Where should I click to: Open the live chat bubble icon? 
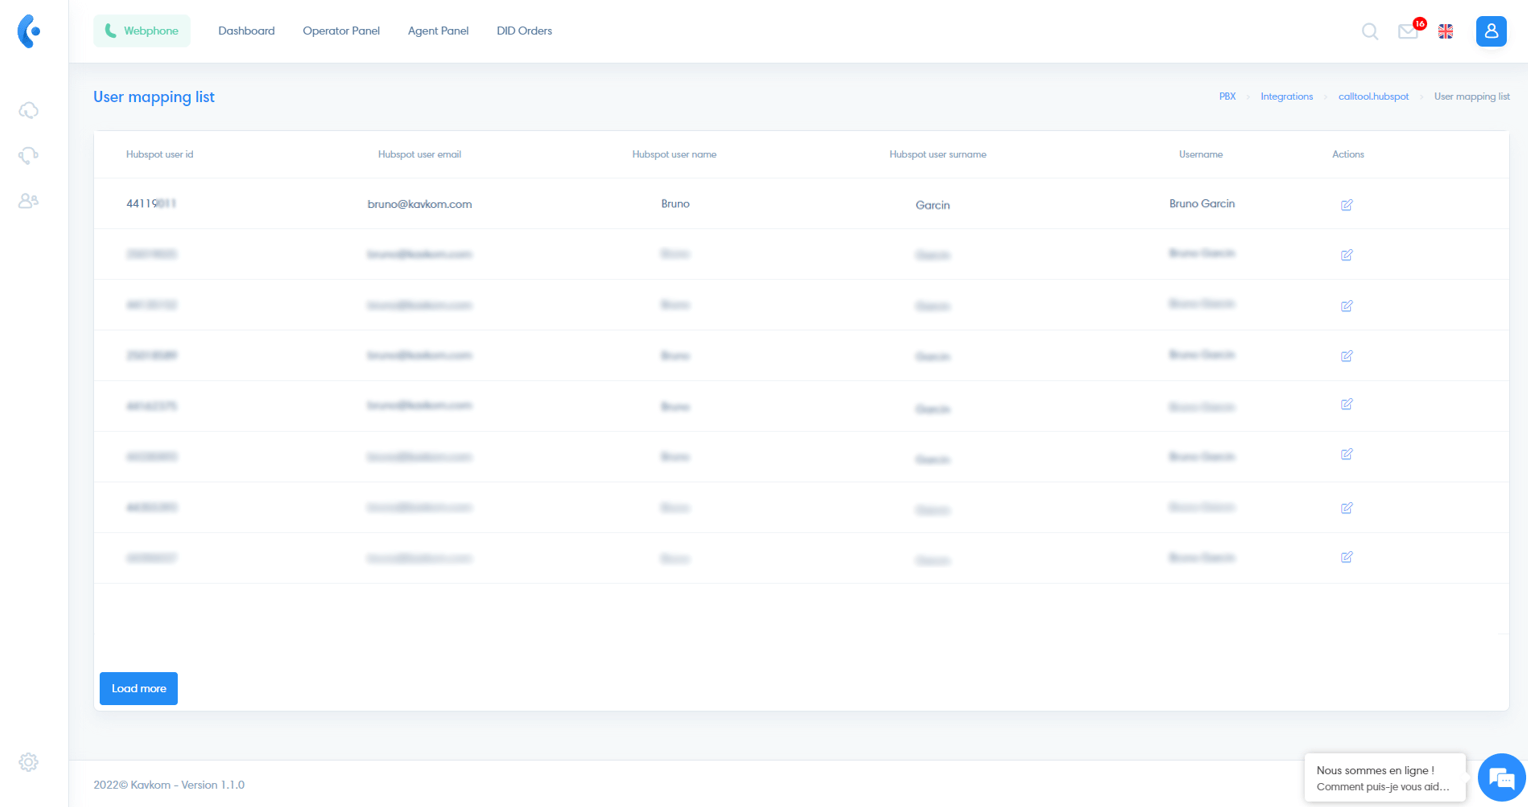point(1501,778)
